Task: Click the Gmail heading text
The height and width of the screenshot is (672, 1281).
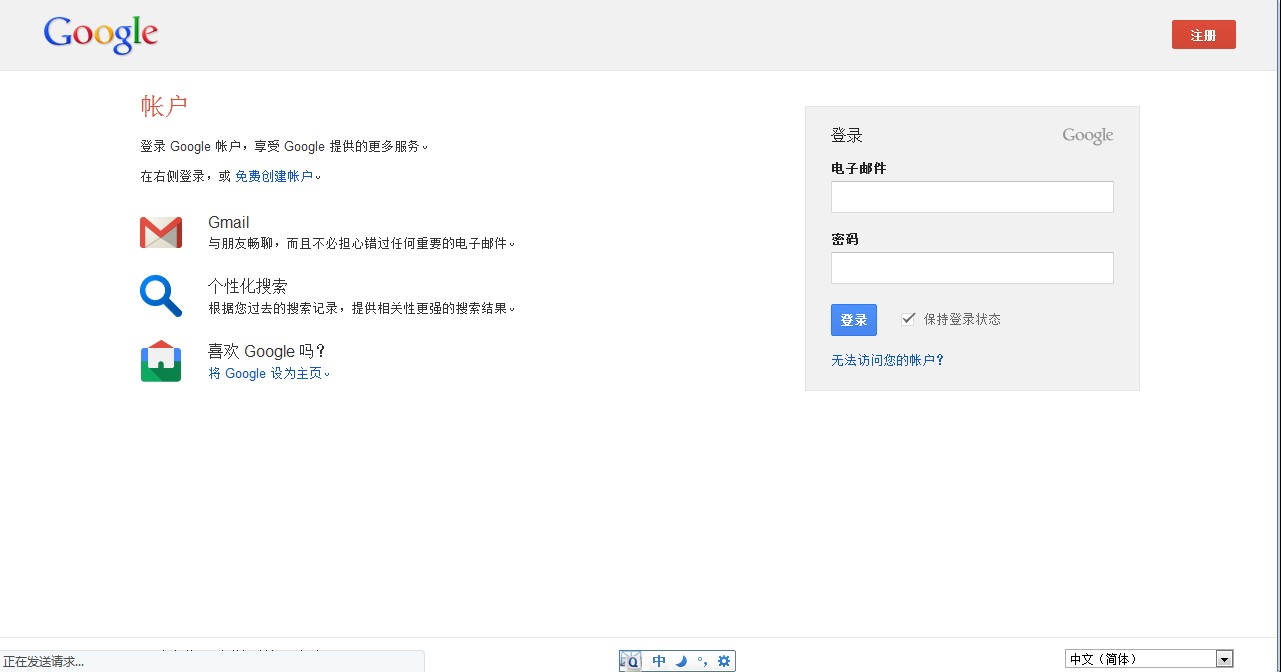Action: point(228,223)
